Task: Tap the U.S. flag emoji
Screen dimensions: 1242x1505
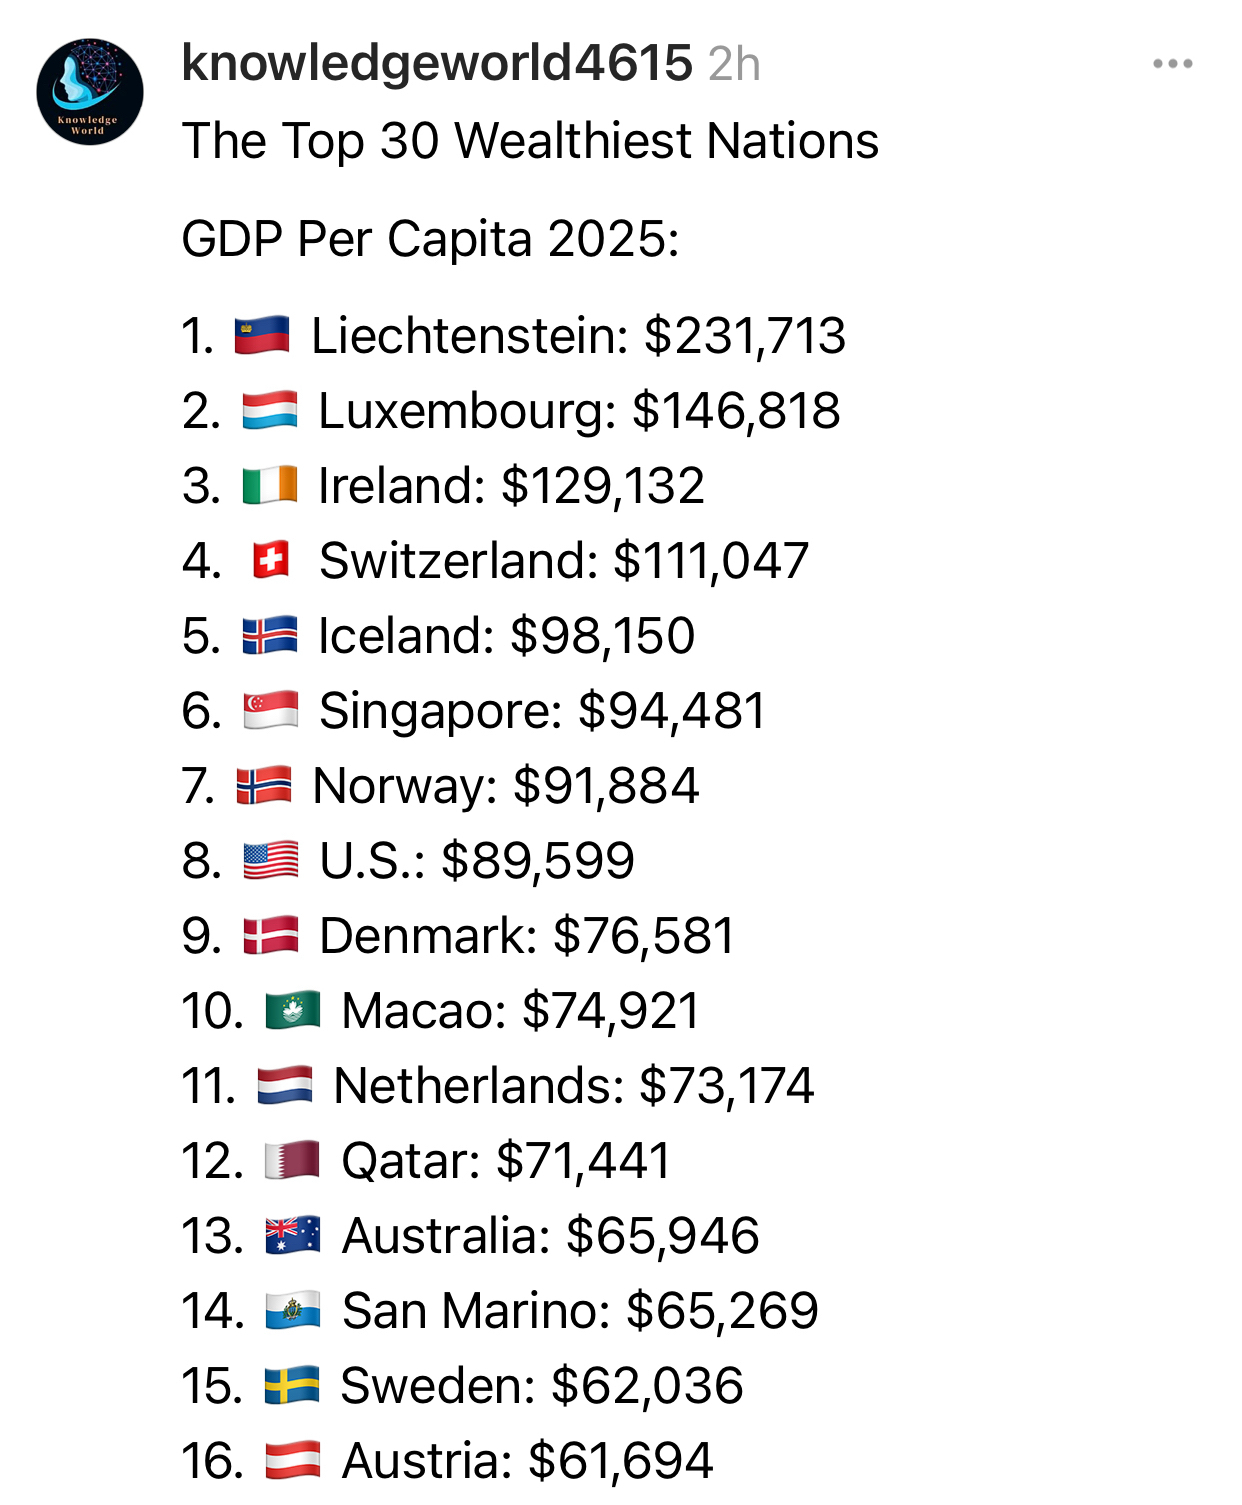Action: point(270,861)
